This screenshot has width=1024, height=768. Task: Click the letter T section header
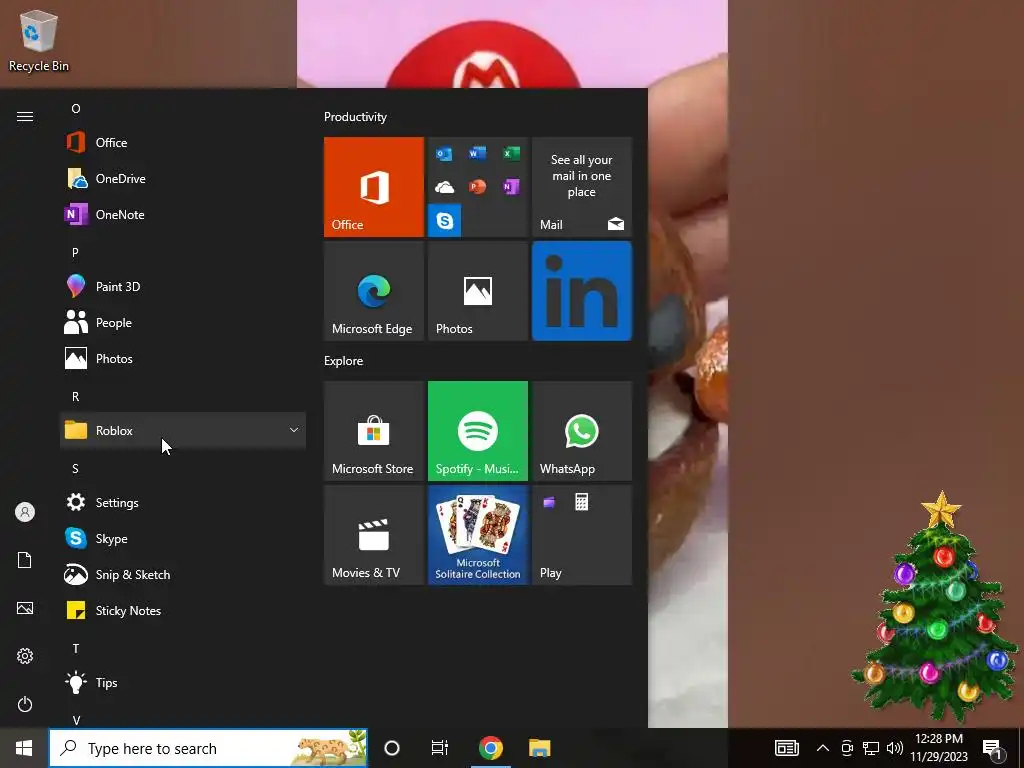(76, 648)
